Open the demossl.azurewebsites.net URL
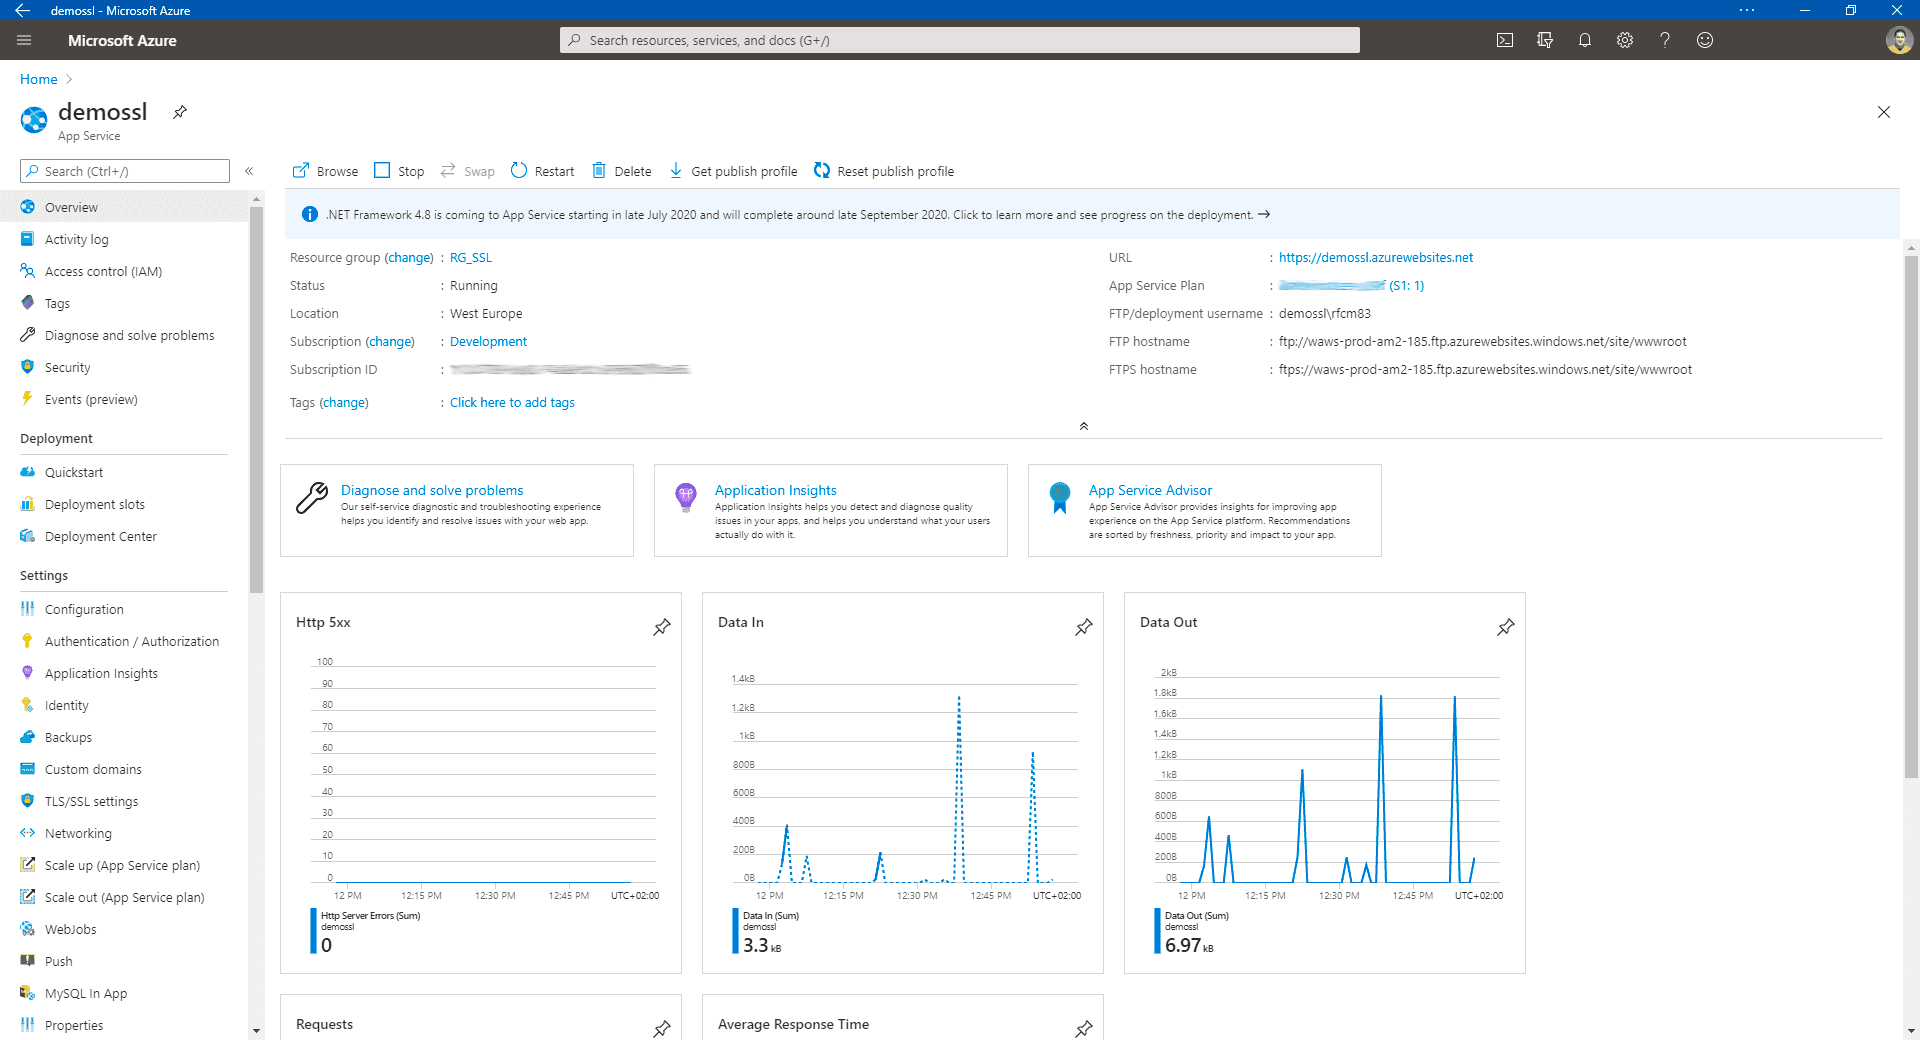This screenshot has width=1920, height=1040. click(x=1376, y=257)
